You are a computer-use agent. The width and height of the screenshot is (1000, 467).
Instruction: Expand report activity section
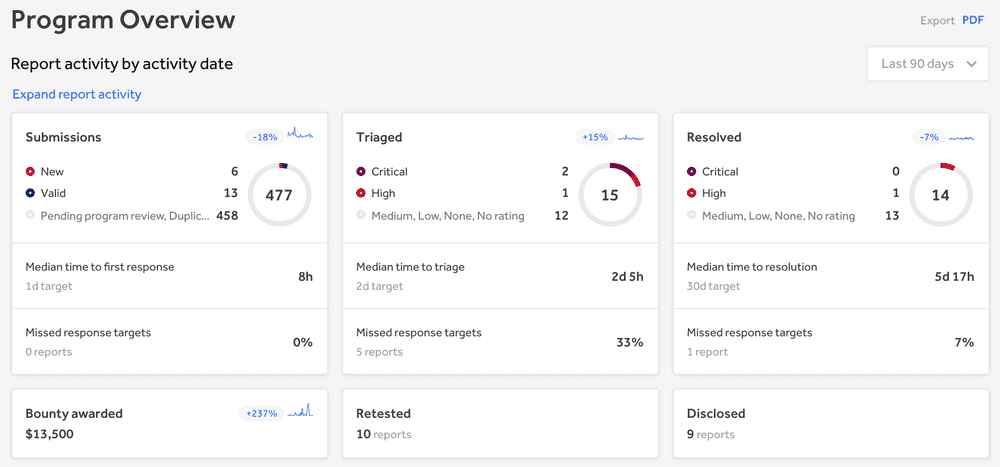click(77, 94)
